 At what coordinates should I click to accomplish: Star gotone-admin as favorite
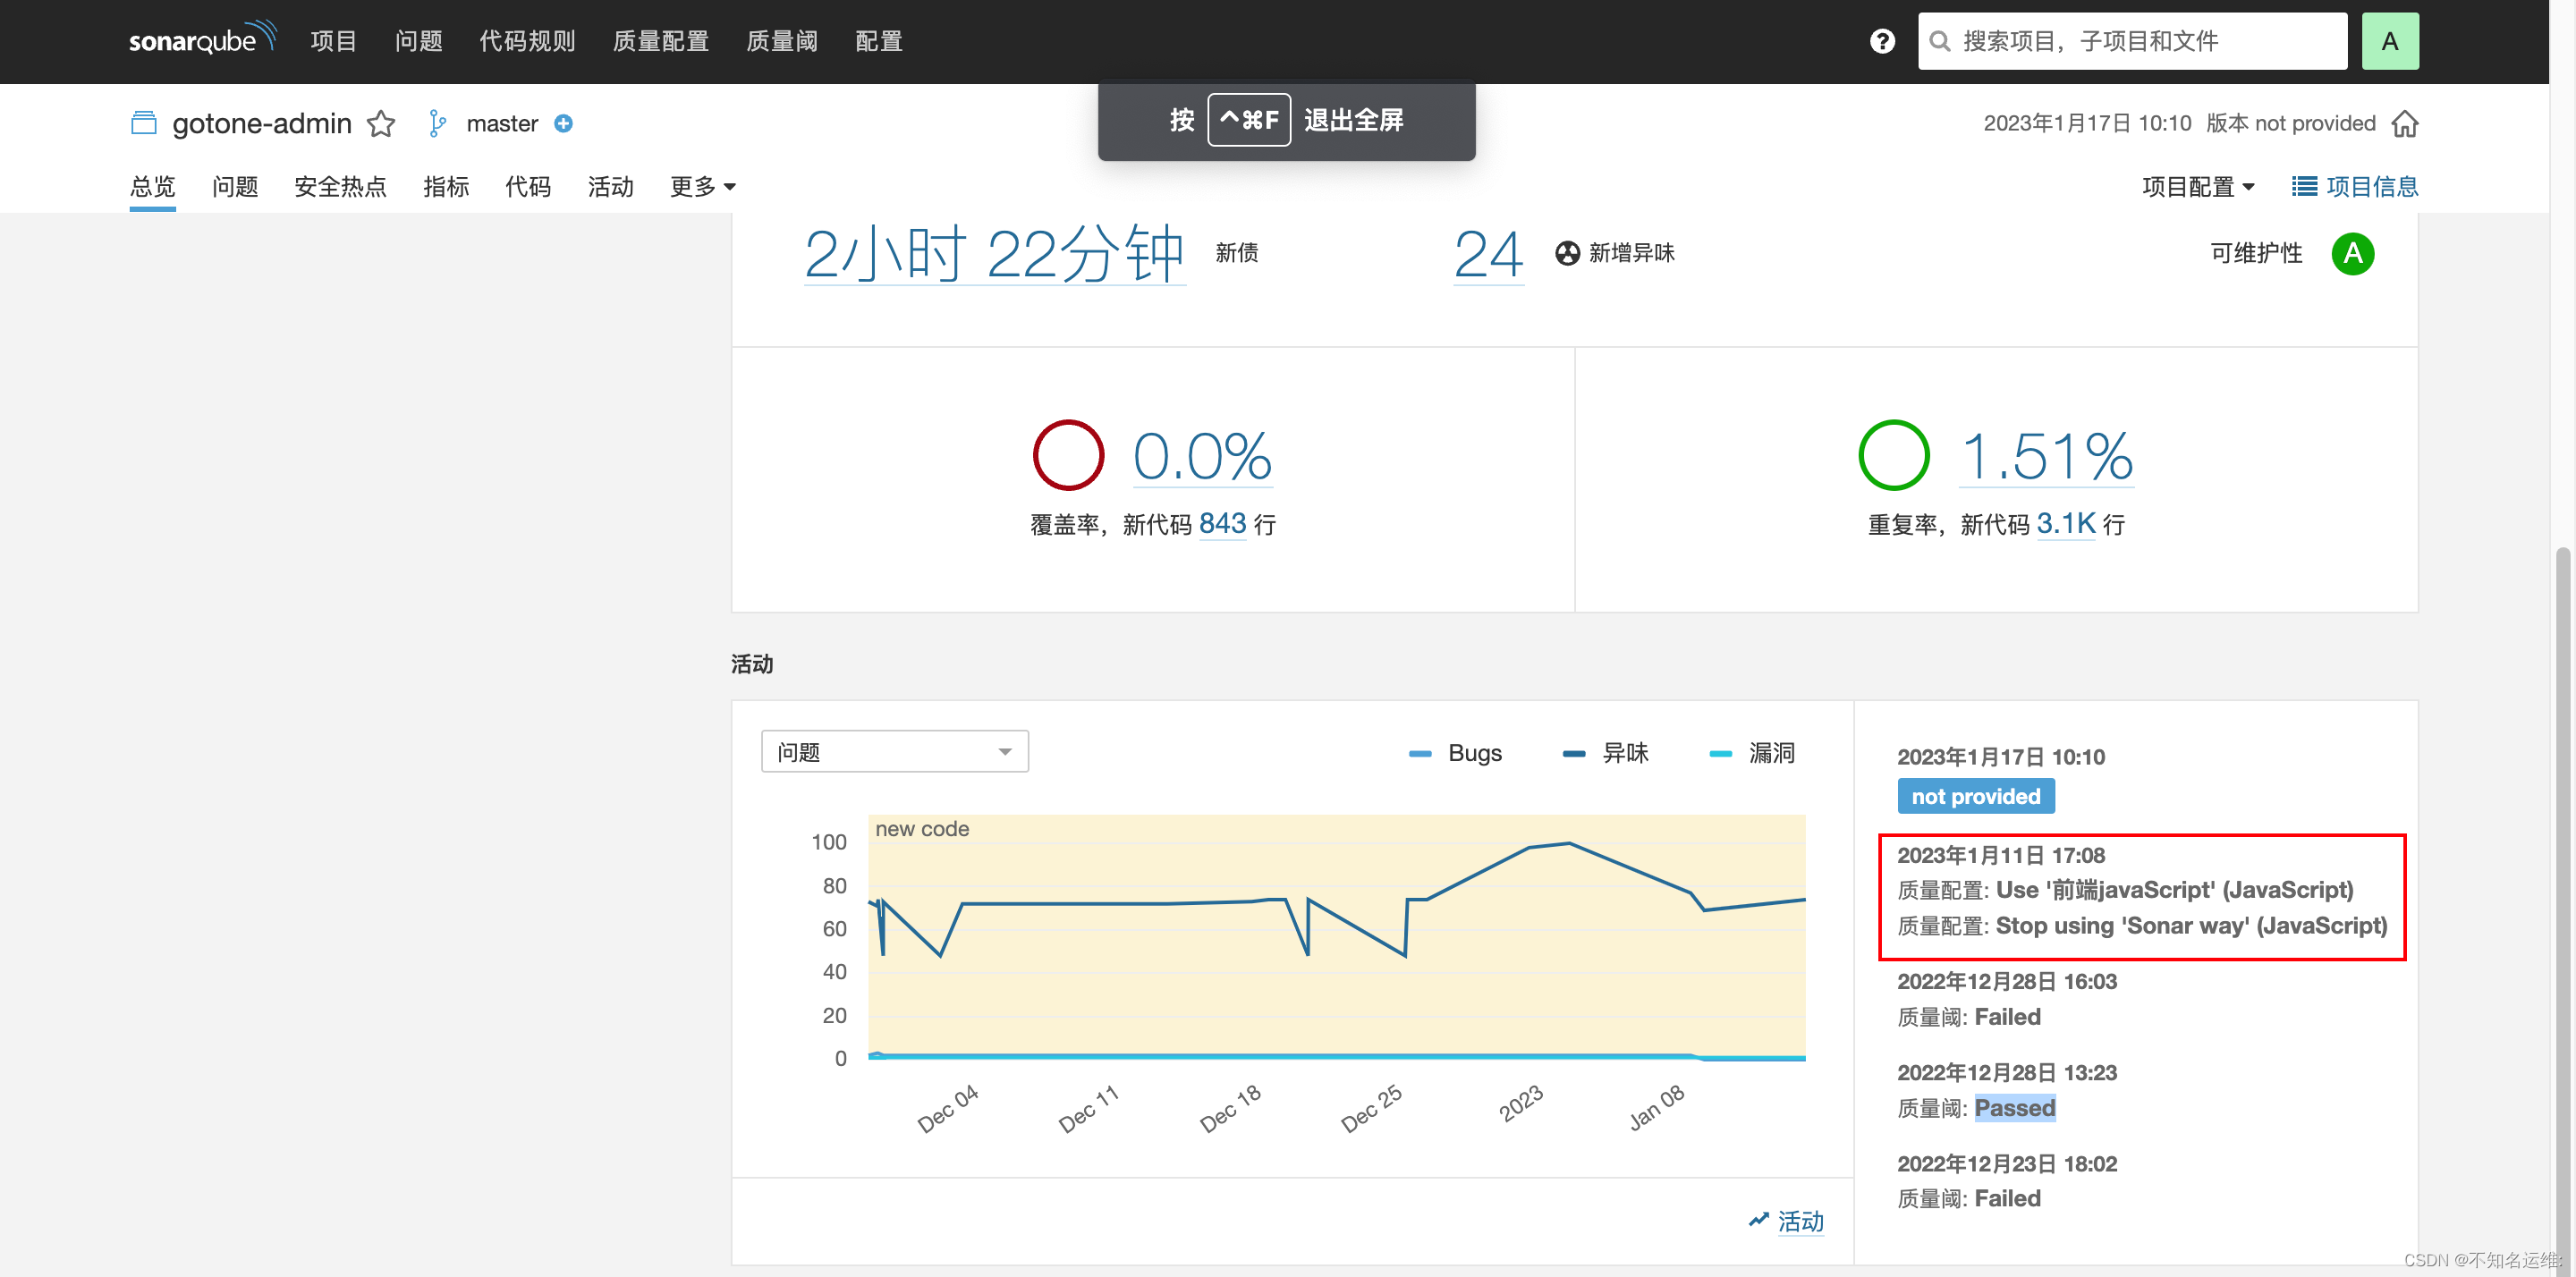[x=381, y=124]
